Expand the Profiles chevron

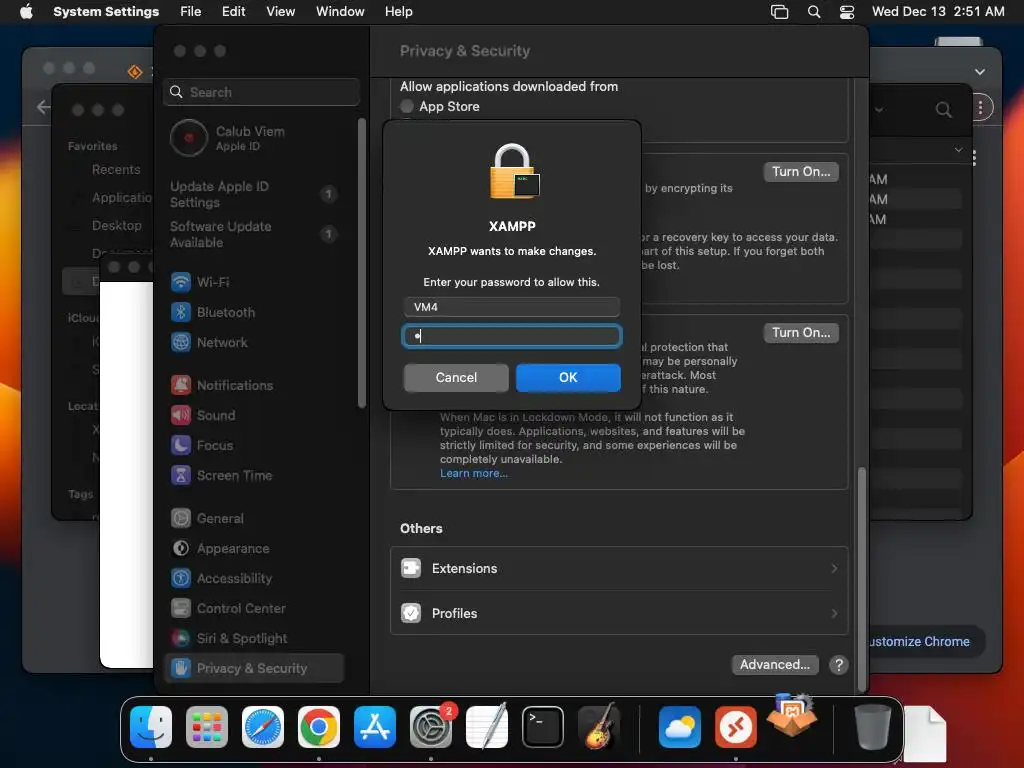tap(834, 613)
